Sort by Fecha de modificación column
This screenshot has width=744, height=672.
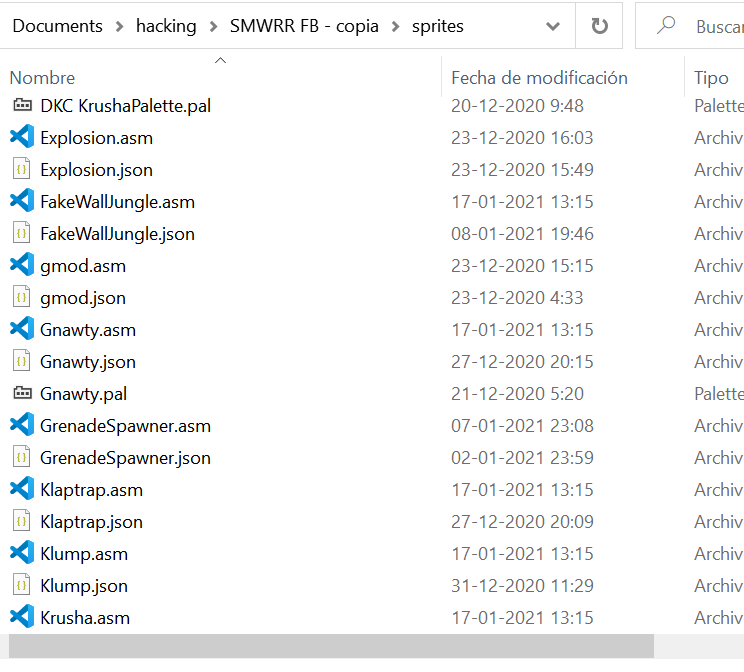pos(539,78)
